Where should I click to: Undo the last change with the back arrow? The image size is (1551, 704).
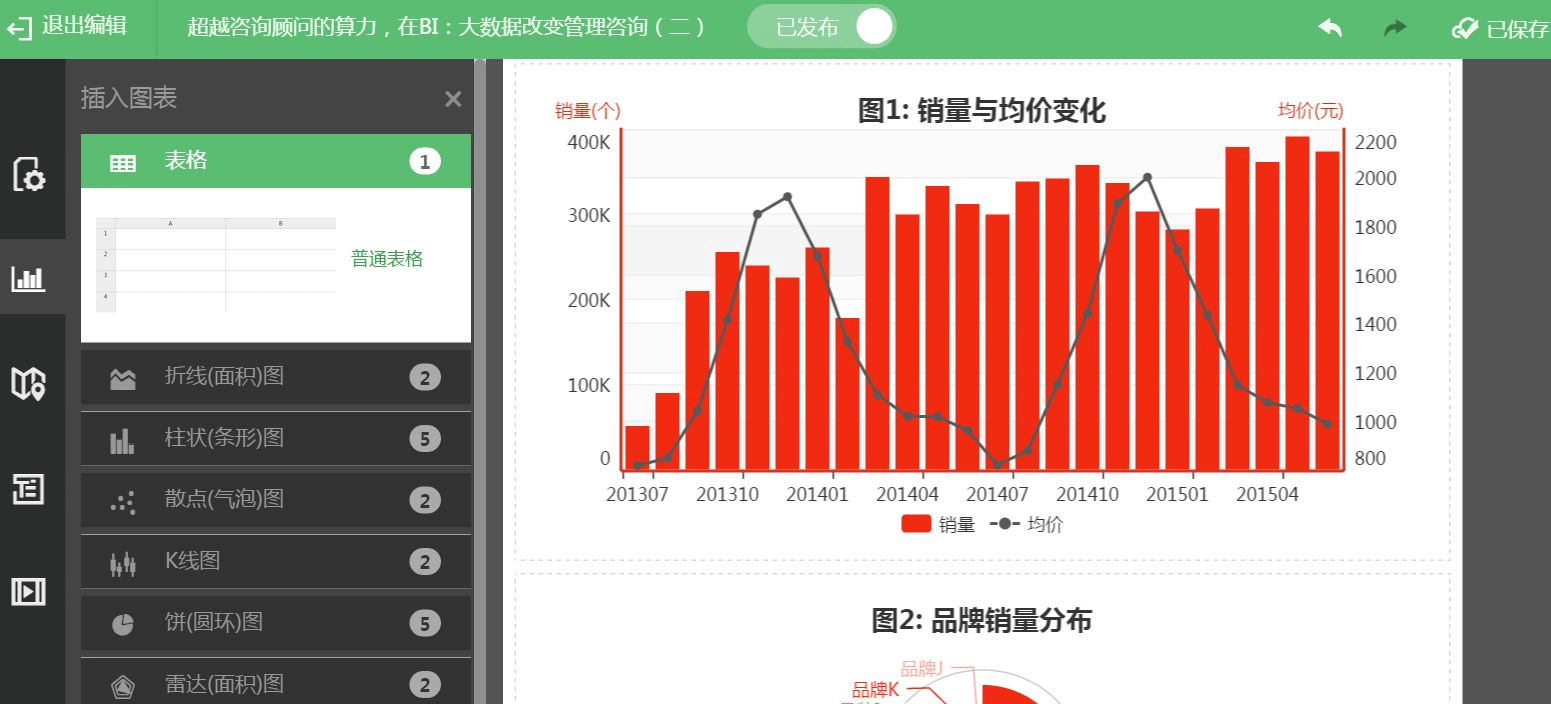pyautogui.click(x=1330, y=28)
